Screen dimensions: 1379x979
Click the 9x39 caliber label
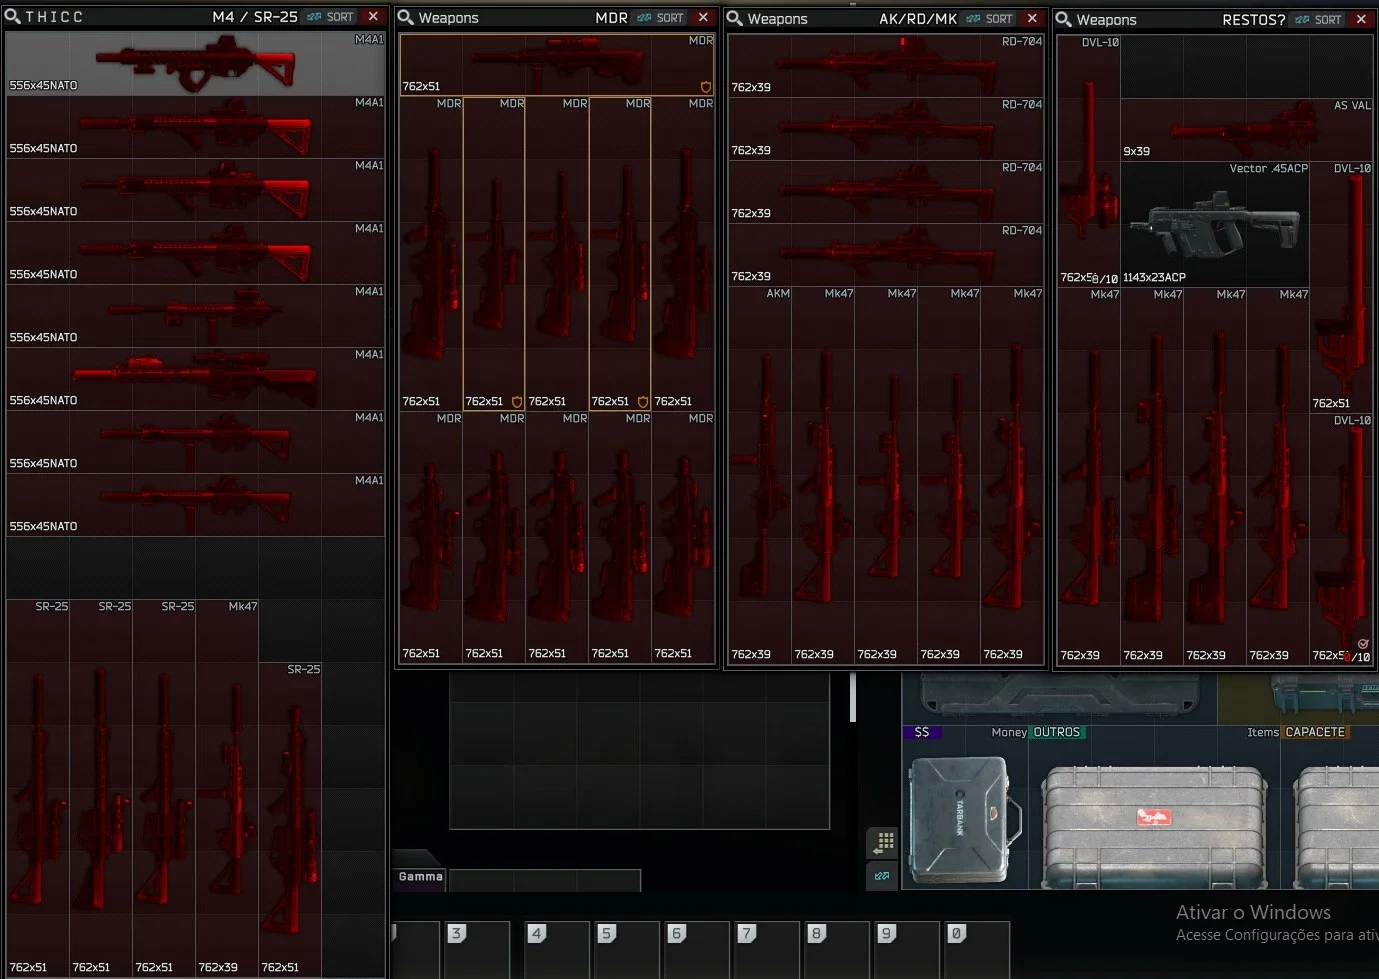click(x=1136, y=152)
